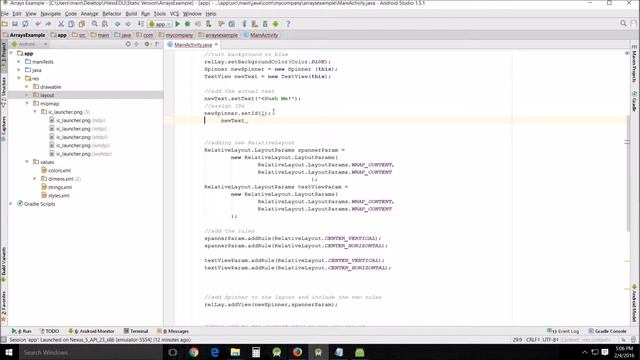Viewport: 640px width, 360px height.
Task: Click the Windows Start button
Action: [9, 352]
